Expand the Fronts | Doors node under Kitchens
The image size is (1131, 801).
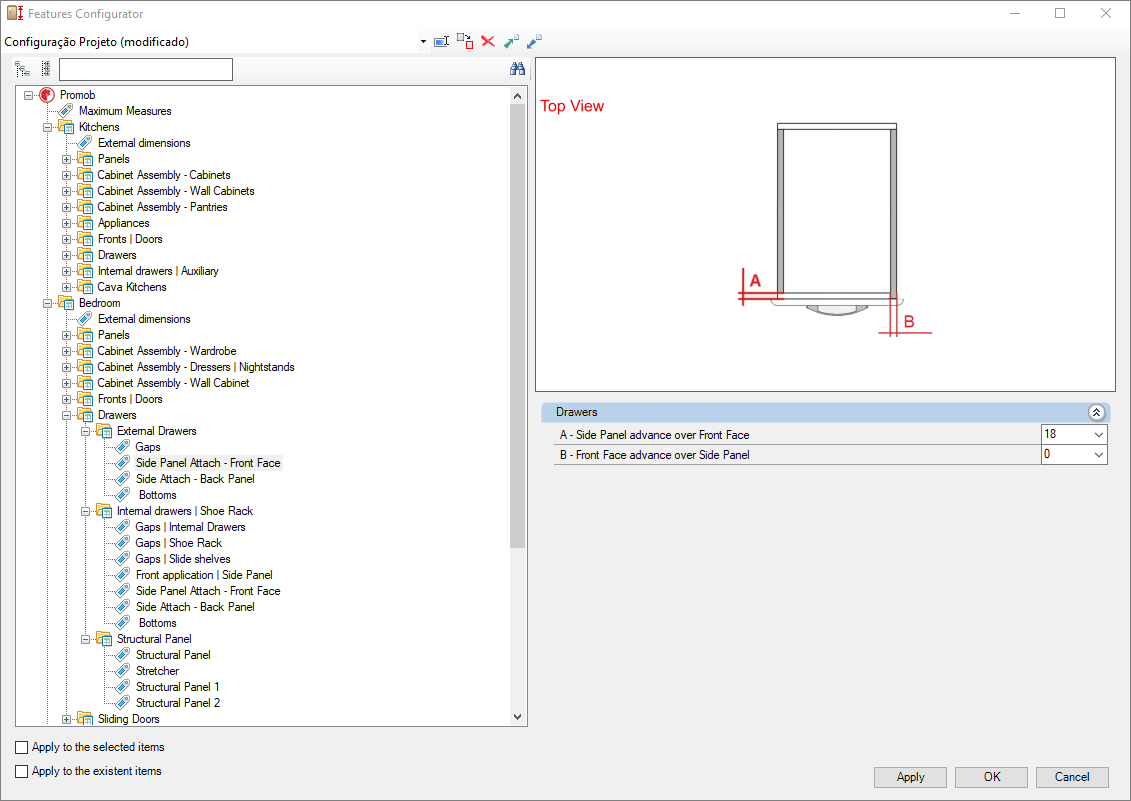pos(66,239)
